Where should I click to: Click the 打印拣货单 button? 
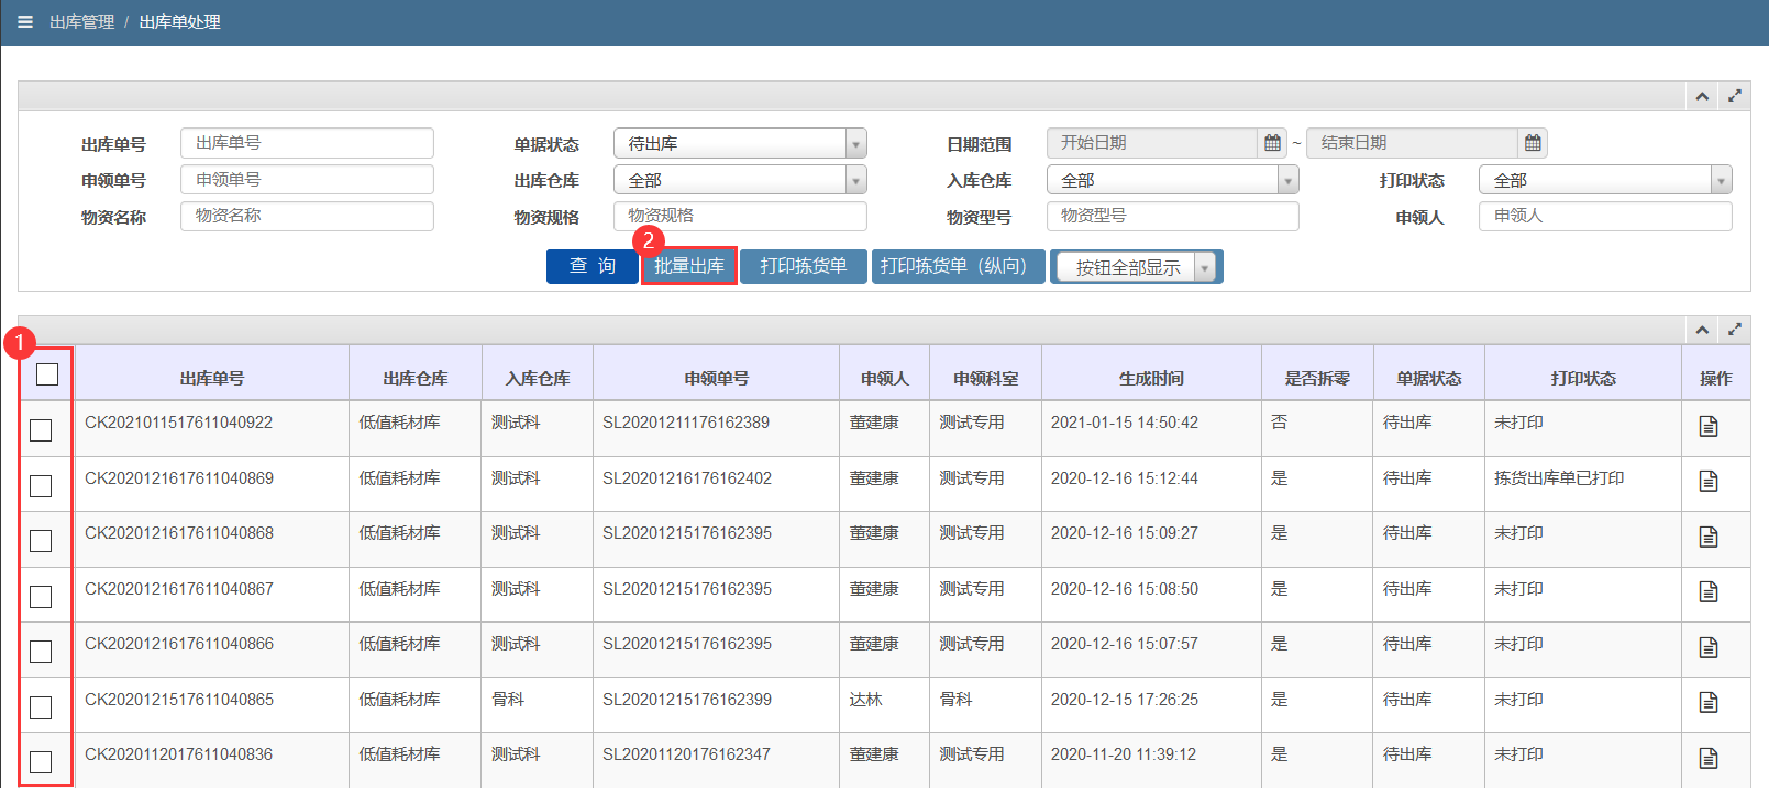click(x=803, y=266)
